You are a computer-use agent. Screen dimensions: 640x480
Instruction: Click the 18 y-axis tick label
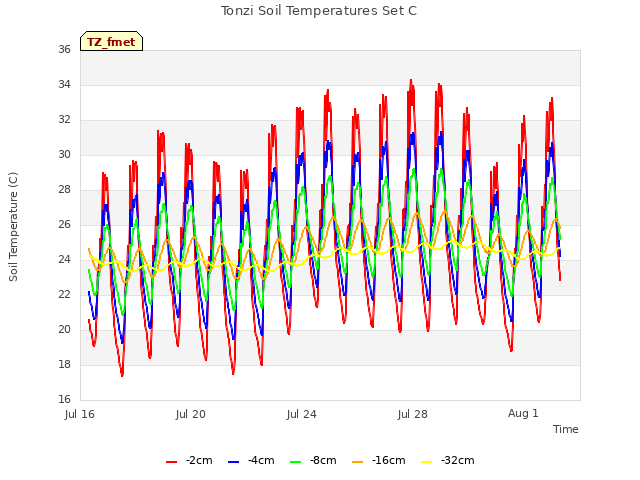[x=64, y=364]
